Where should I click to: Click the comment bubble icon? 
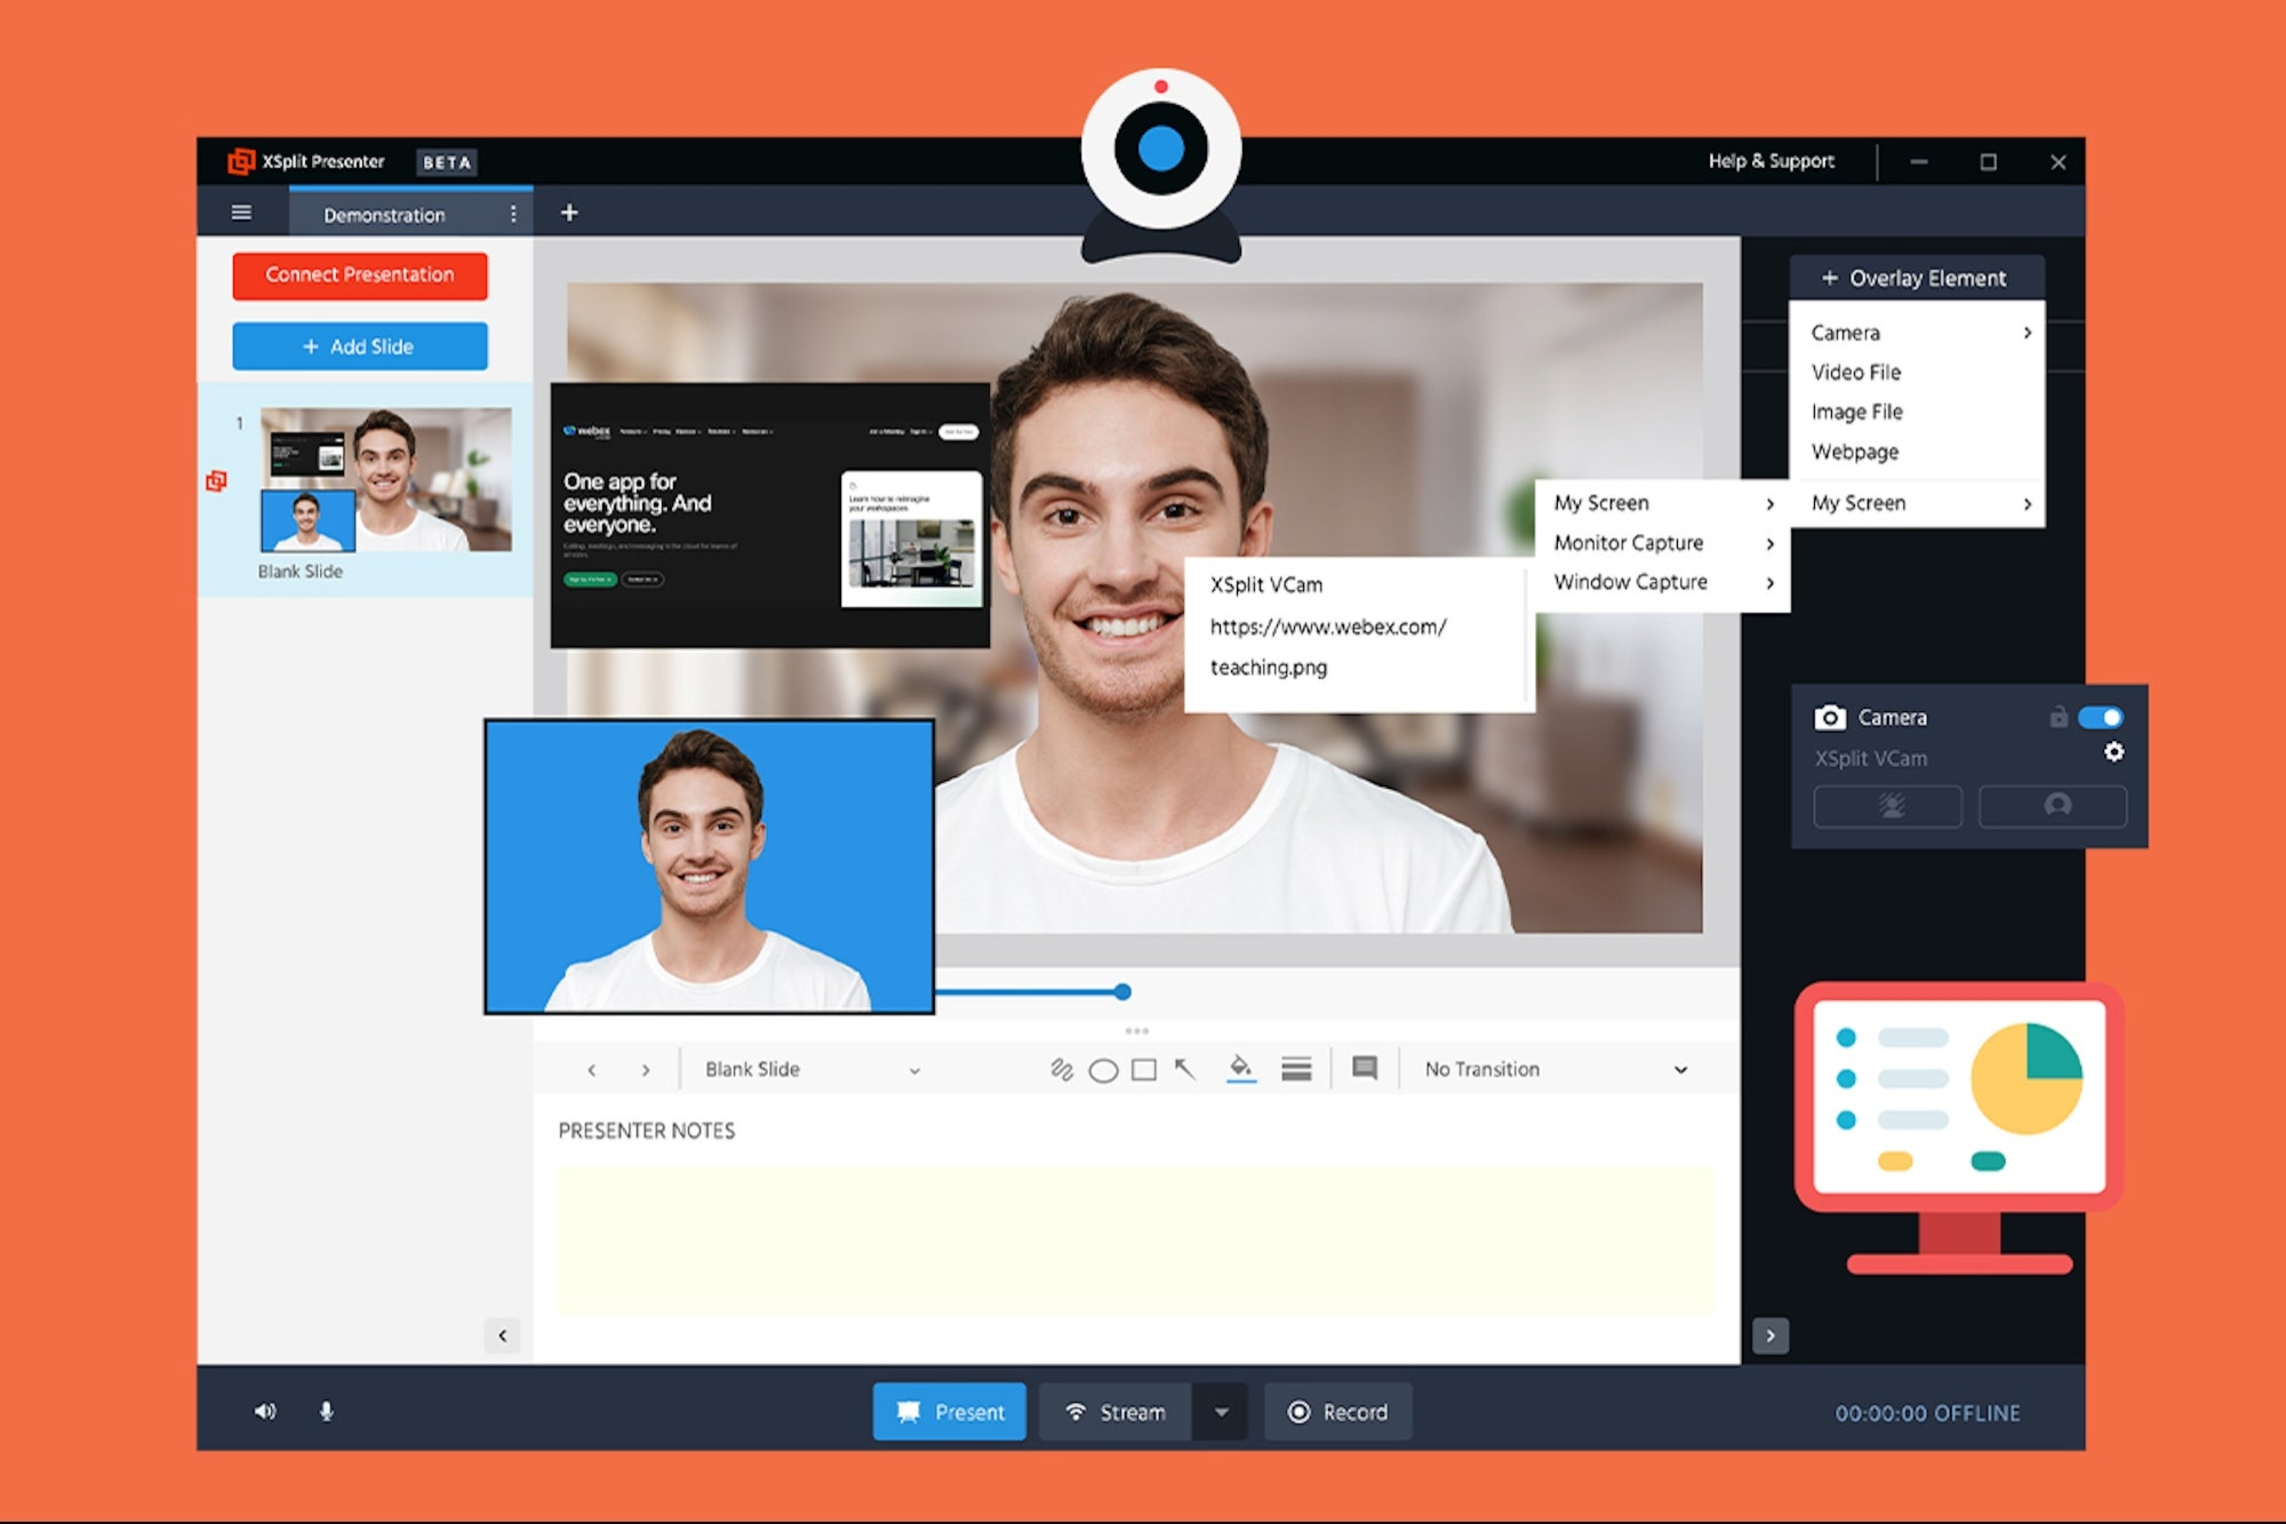1364,1068
